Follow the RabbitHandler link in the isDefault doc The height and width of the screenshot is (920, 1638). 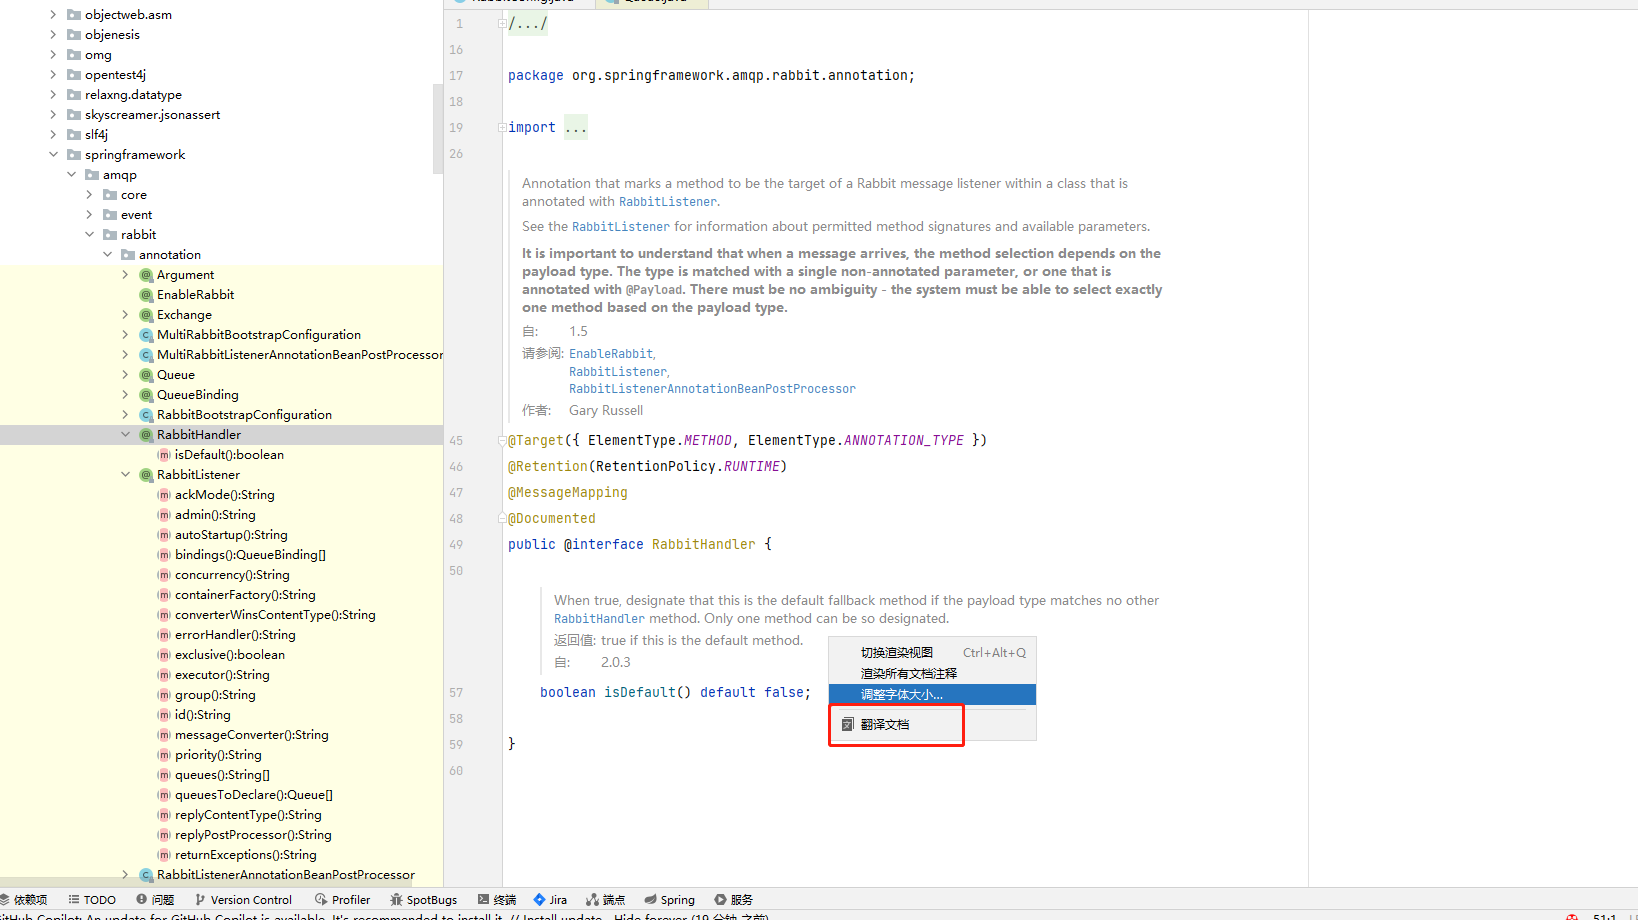pos(599,619)
